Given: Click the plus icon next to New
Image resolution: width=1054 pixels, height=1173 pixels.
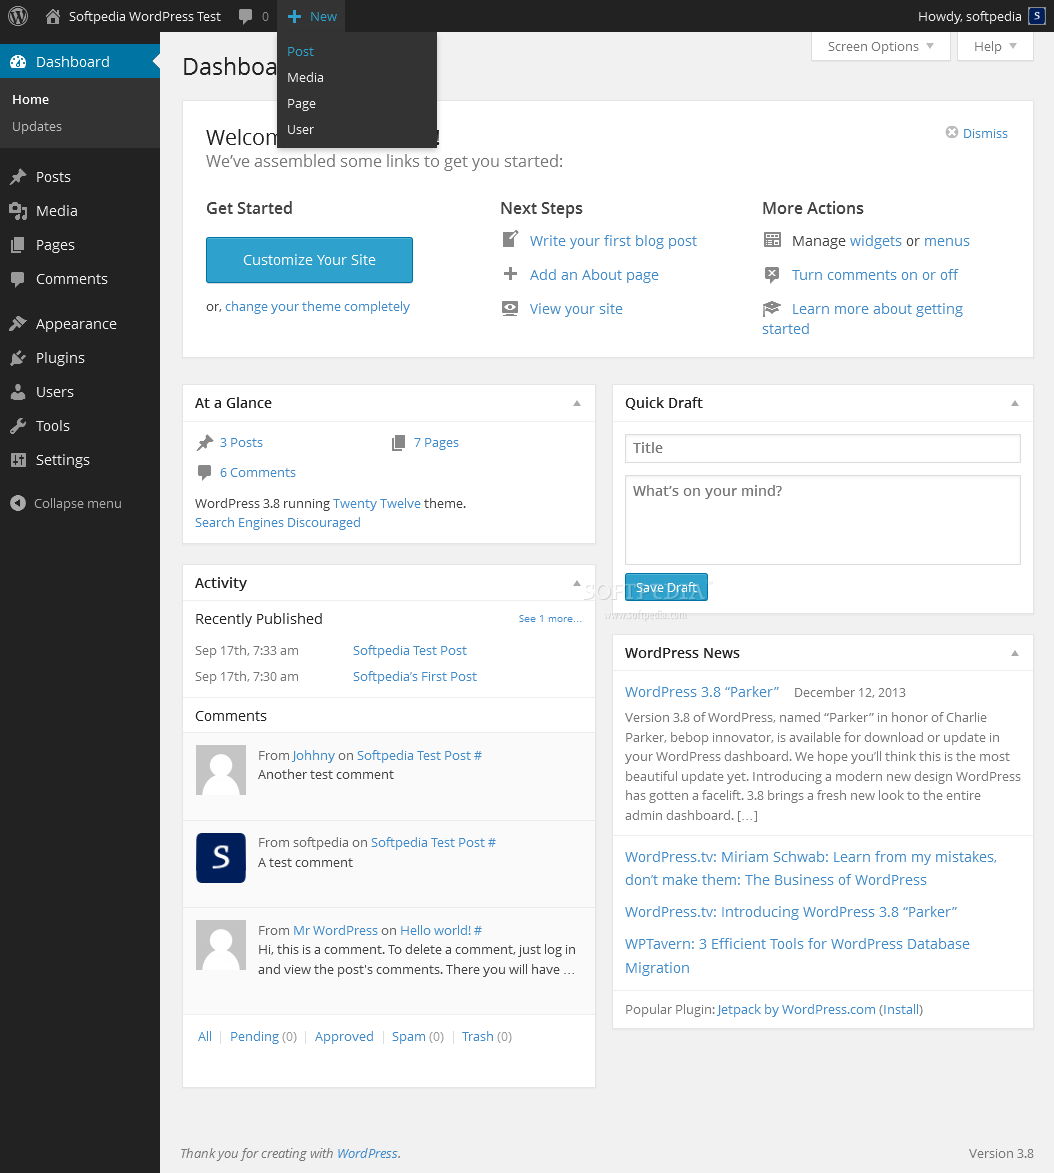Looking at the screenshot, I should [295, 16].
